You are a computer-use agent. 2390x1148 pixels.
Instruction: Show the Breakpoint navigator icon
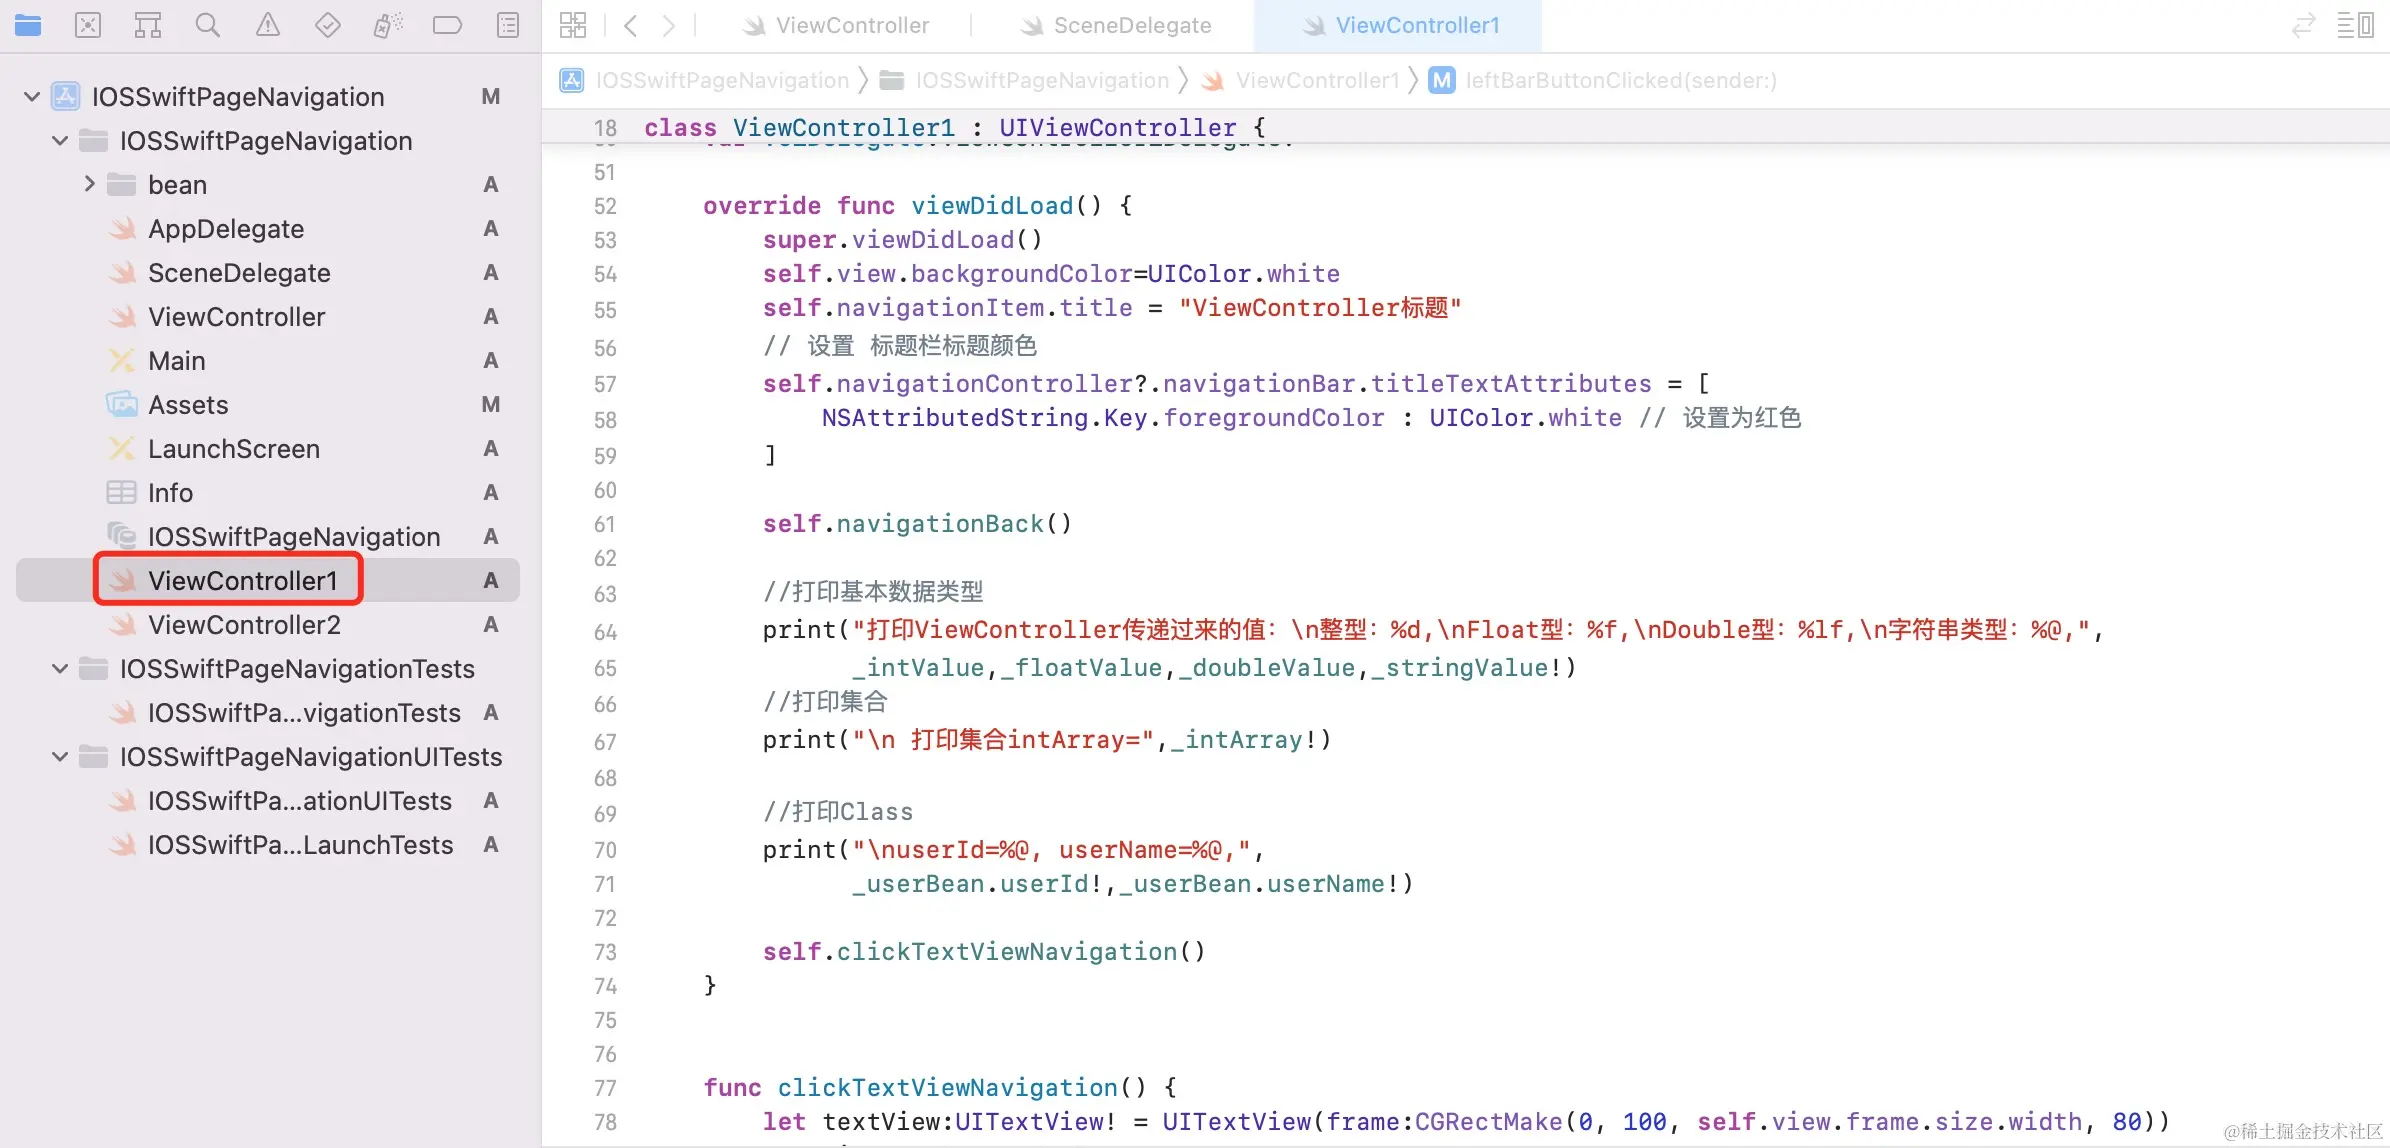click(447, 25)
